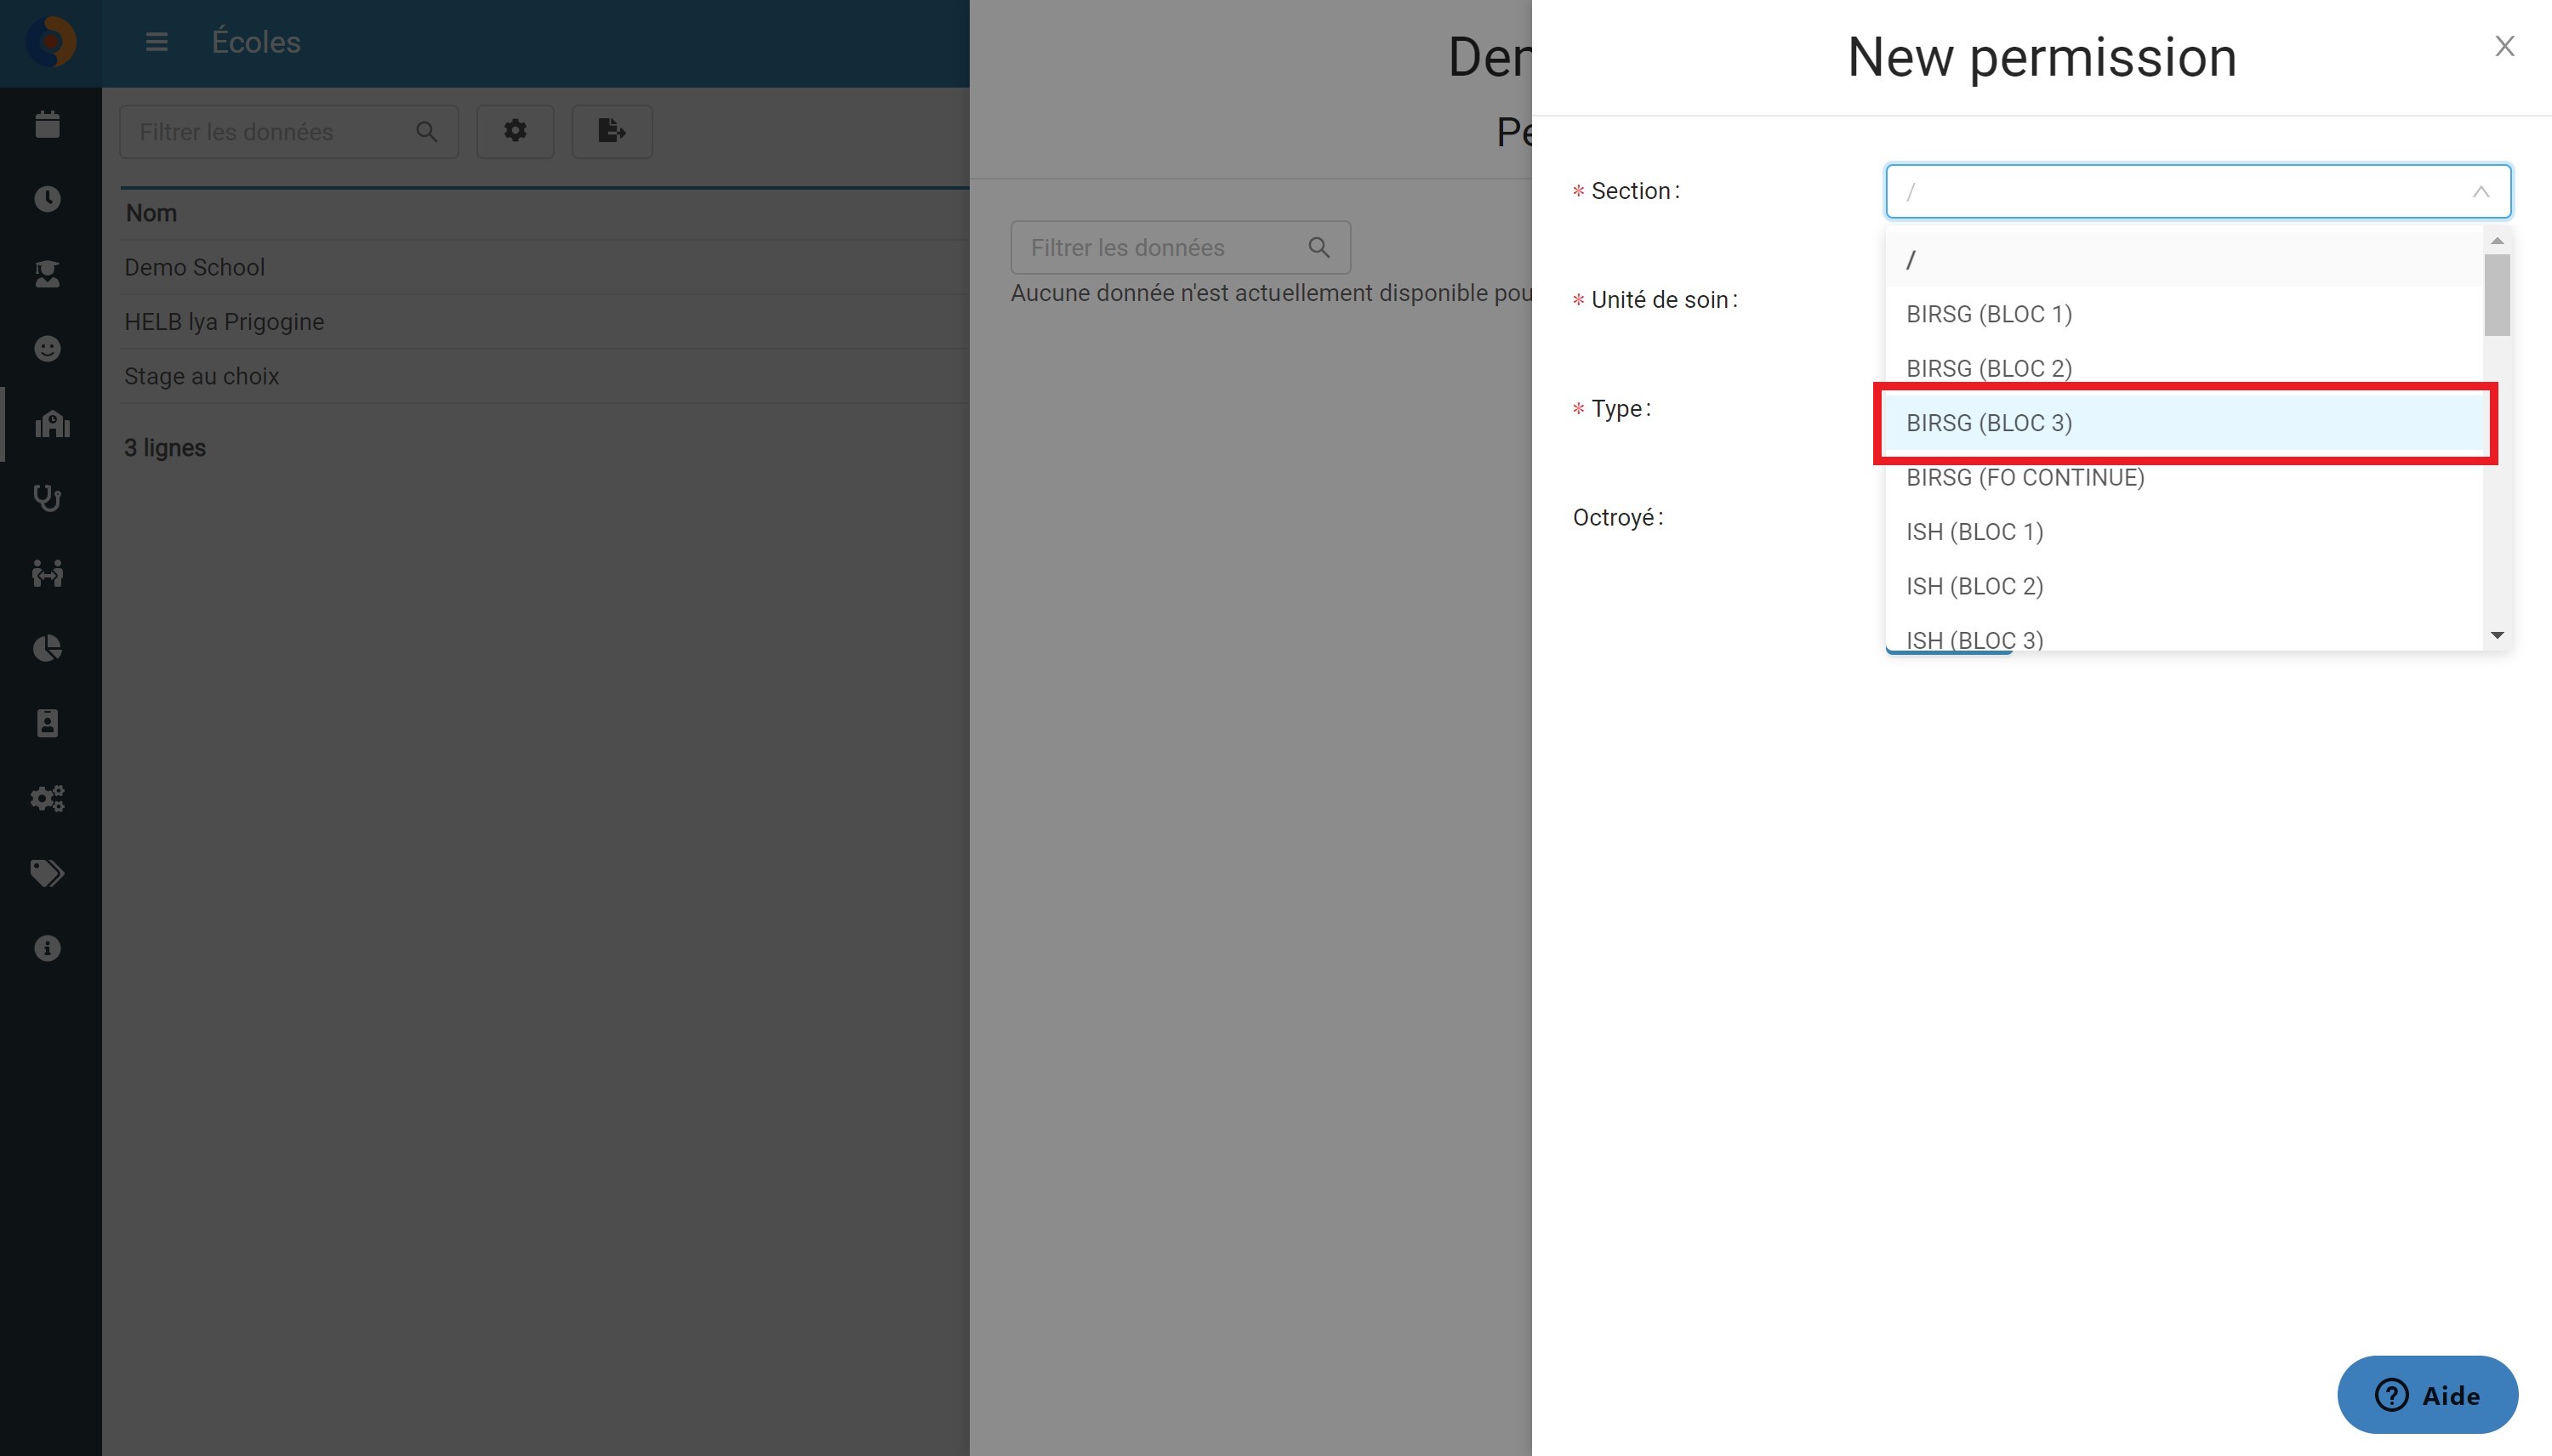Click the search icon in the permissions filter field
The height and width of the screenshot is (1456, 2552).
coord(1319,248)
